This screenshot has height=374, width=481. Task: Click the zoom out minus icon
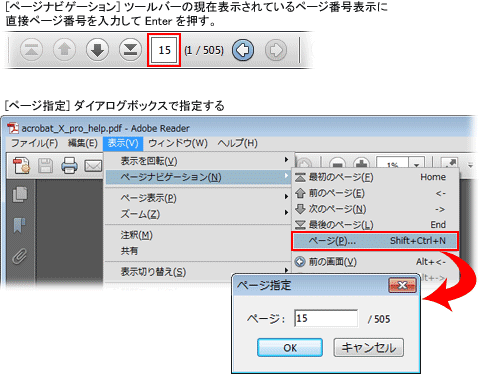click(337, 164)
